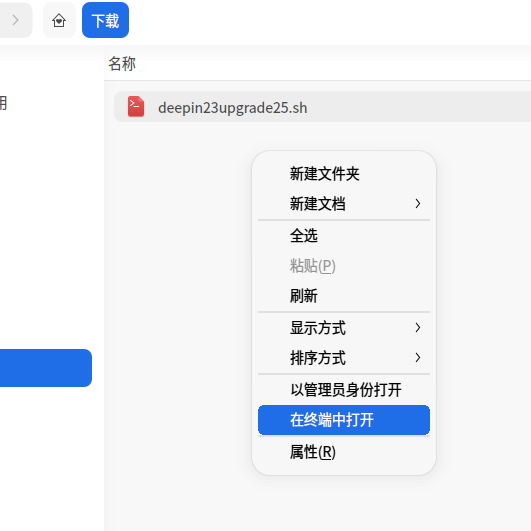Open 属性(R) properties menu entry
The width and height of the screenshot is (531, 531).
tap(344, 452)
